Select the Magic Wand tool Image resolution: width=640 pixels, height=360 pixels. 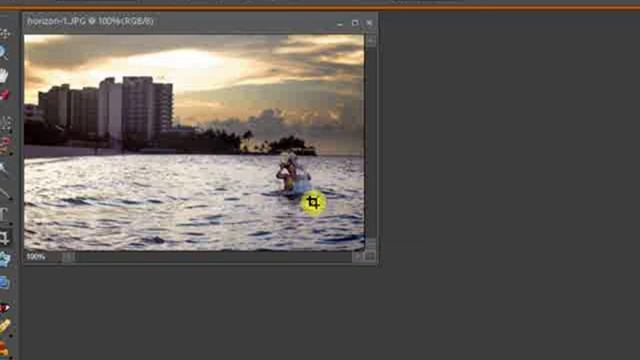click(x=4, y=168)
